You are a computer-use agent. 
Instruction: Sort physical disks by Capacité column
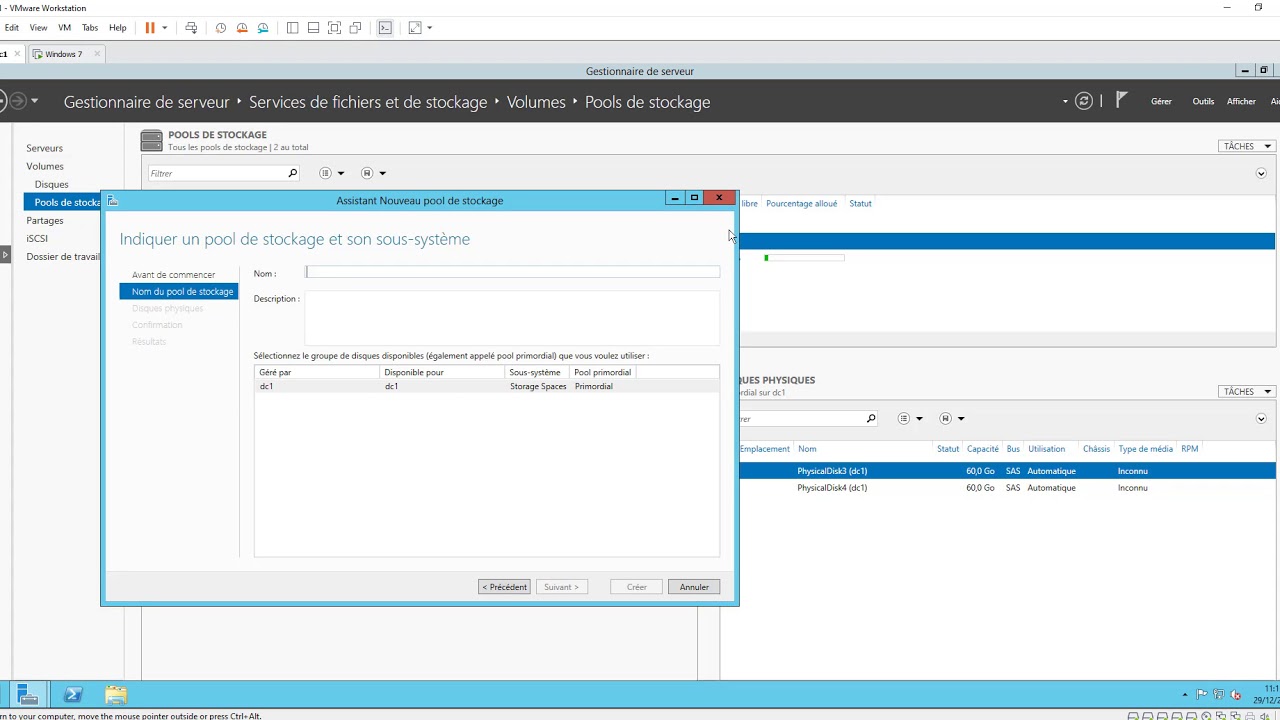tap(983, 449)
